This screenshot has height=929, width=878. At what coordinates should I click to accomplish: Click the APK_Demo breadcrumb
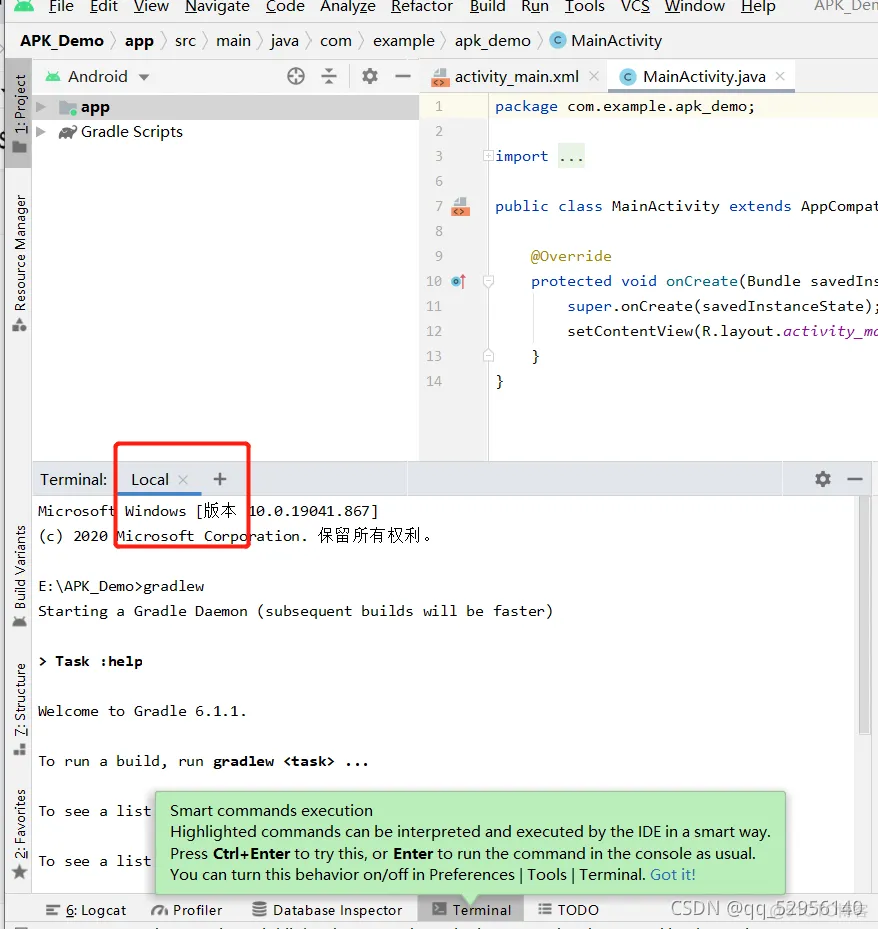(x=62, y=41)
